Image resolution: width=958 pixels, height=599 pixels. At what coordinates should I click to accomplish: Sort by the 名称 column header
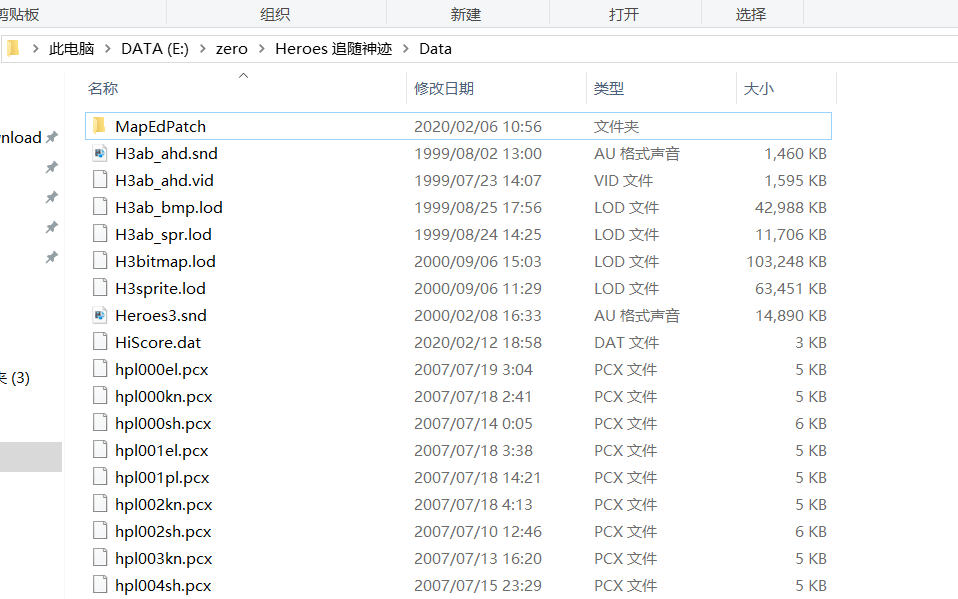[x=103, y=89]
